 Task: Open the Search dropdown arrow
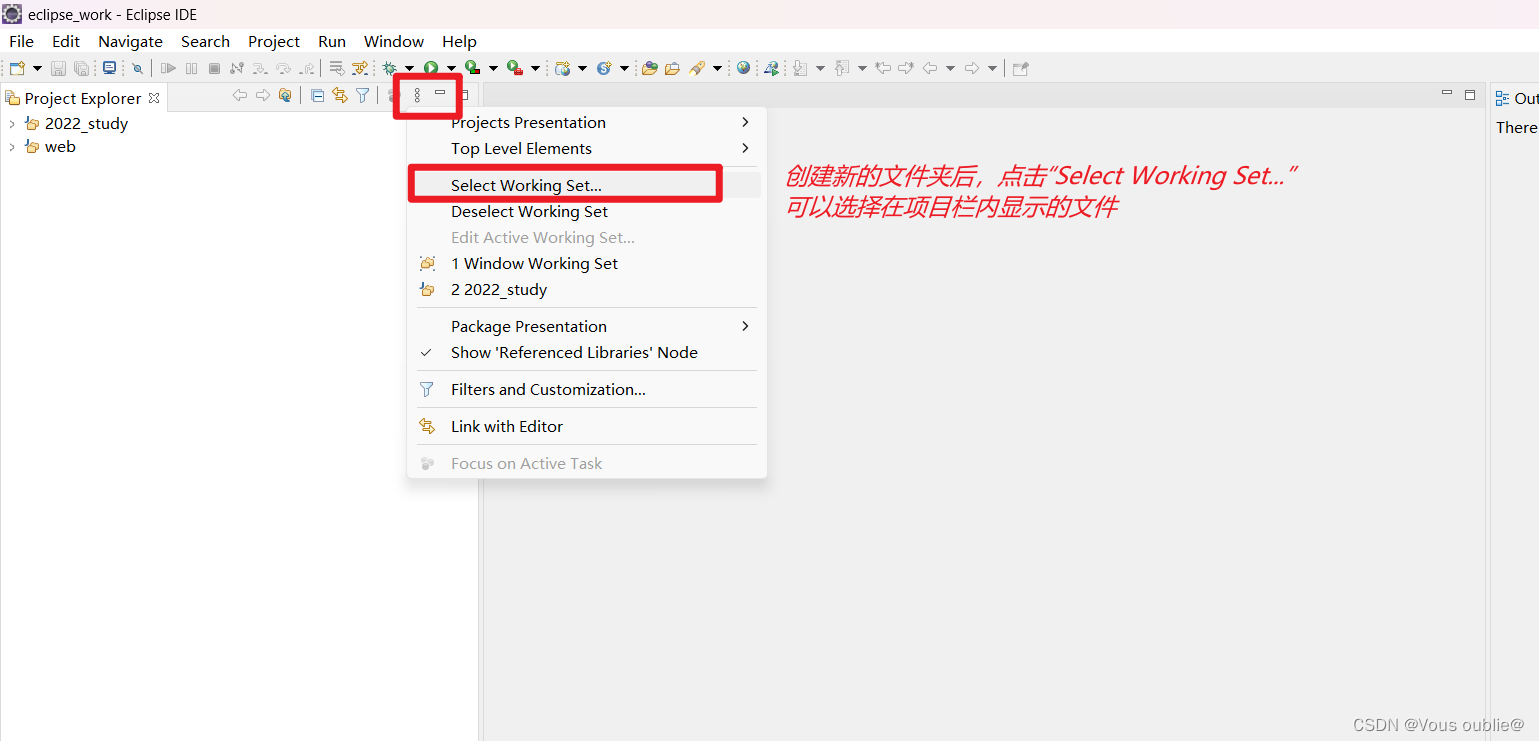click(x=718, y=68)
